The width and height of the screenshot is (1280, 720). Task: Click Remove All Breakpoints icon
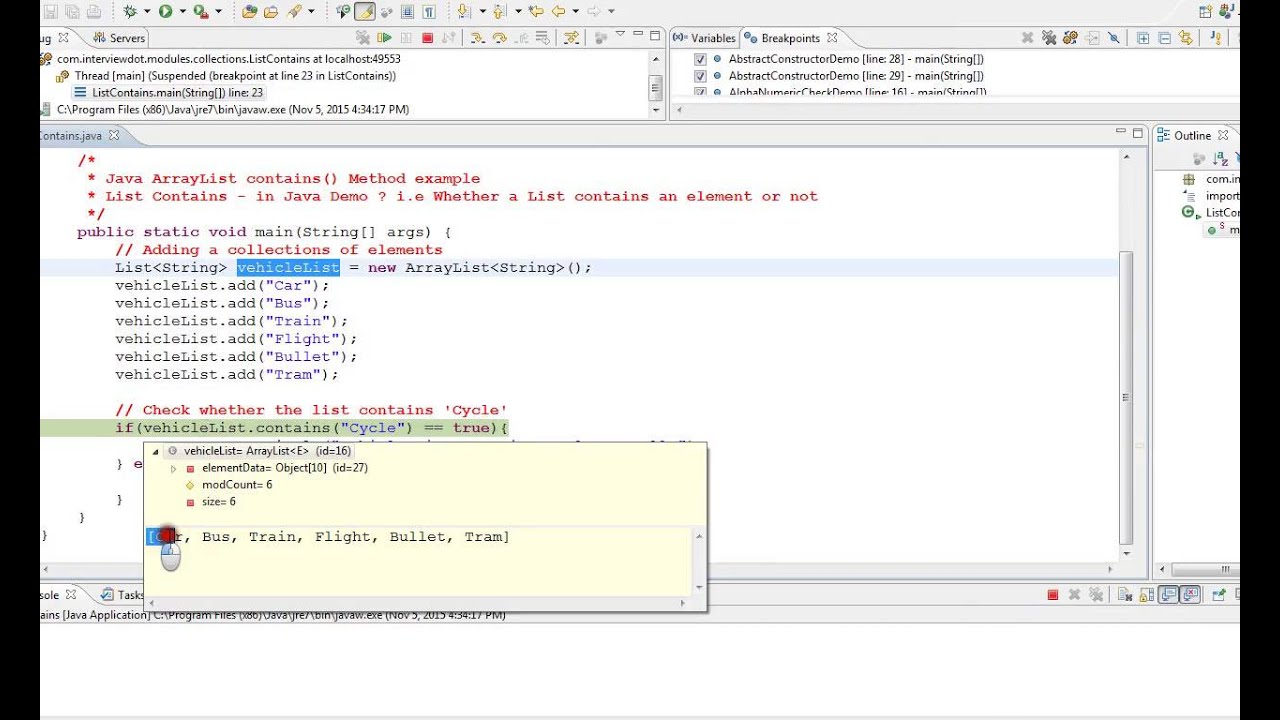pyautogui.click(x=1049, y=38)
